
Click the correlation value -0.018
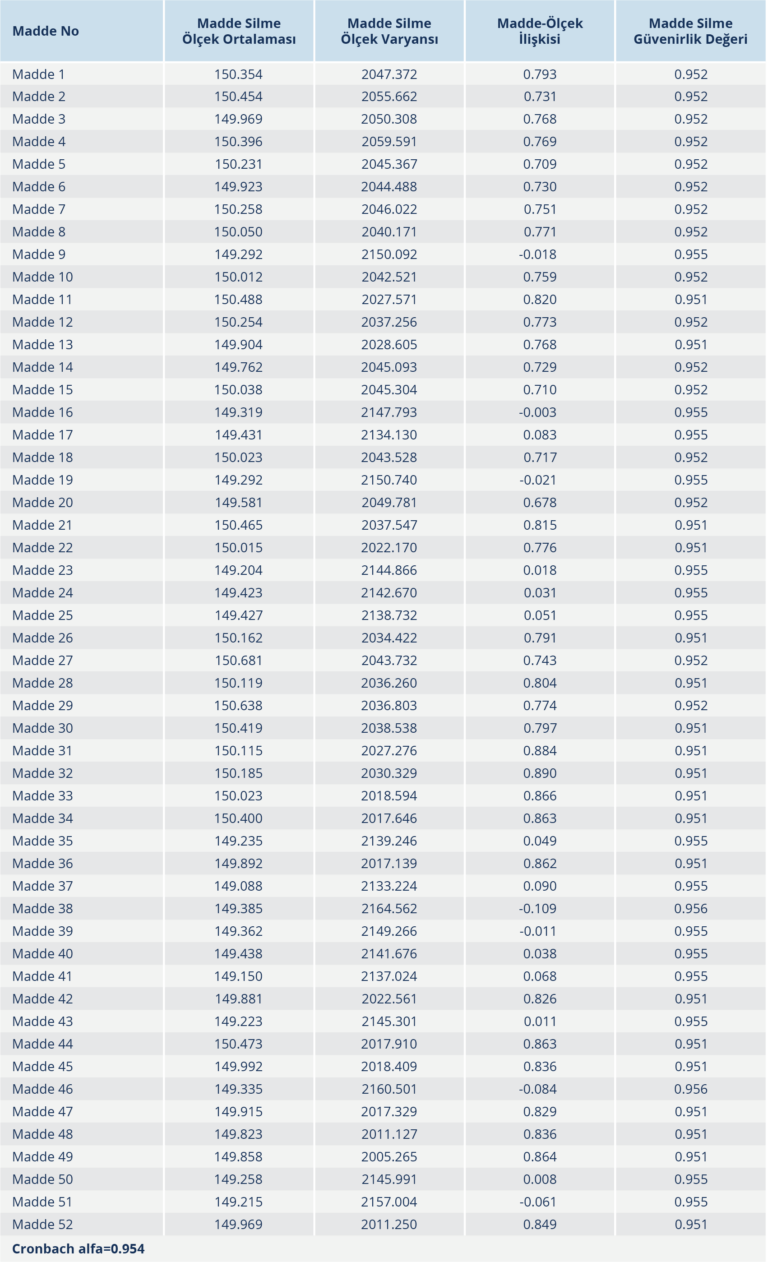538,254
